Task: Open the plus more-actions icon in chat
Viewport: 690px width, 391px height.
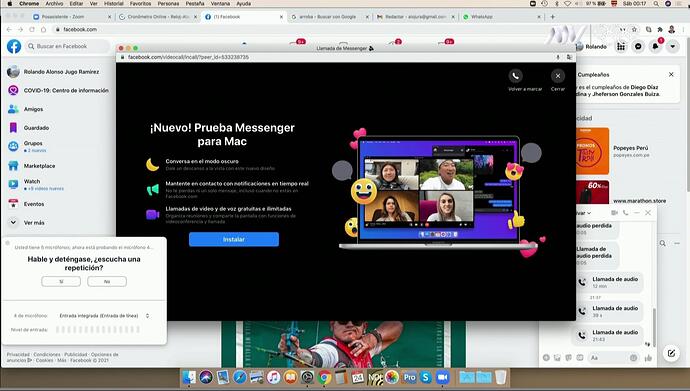Action: click(546, 358)
